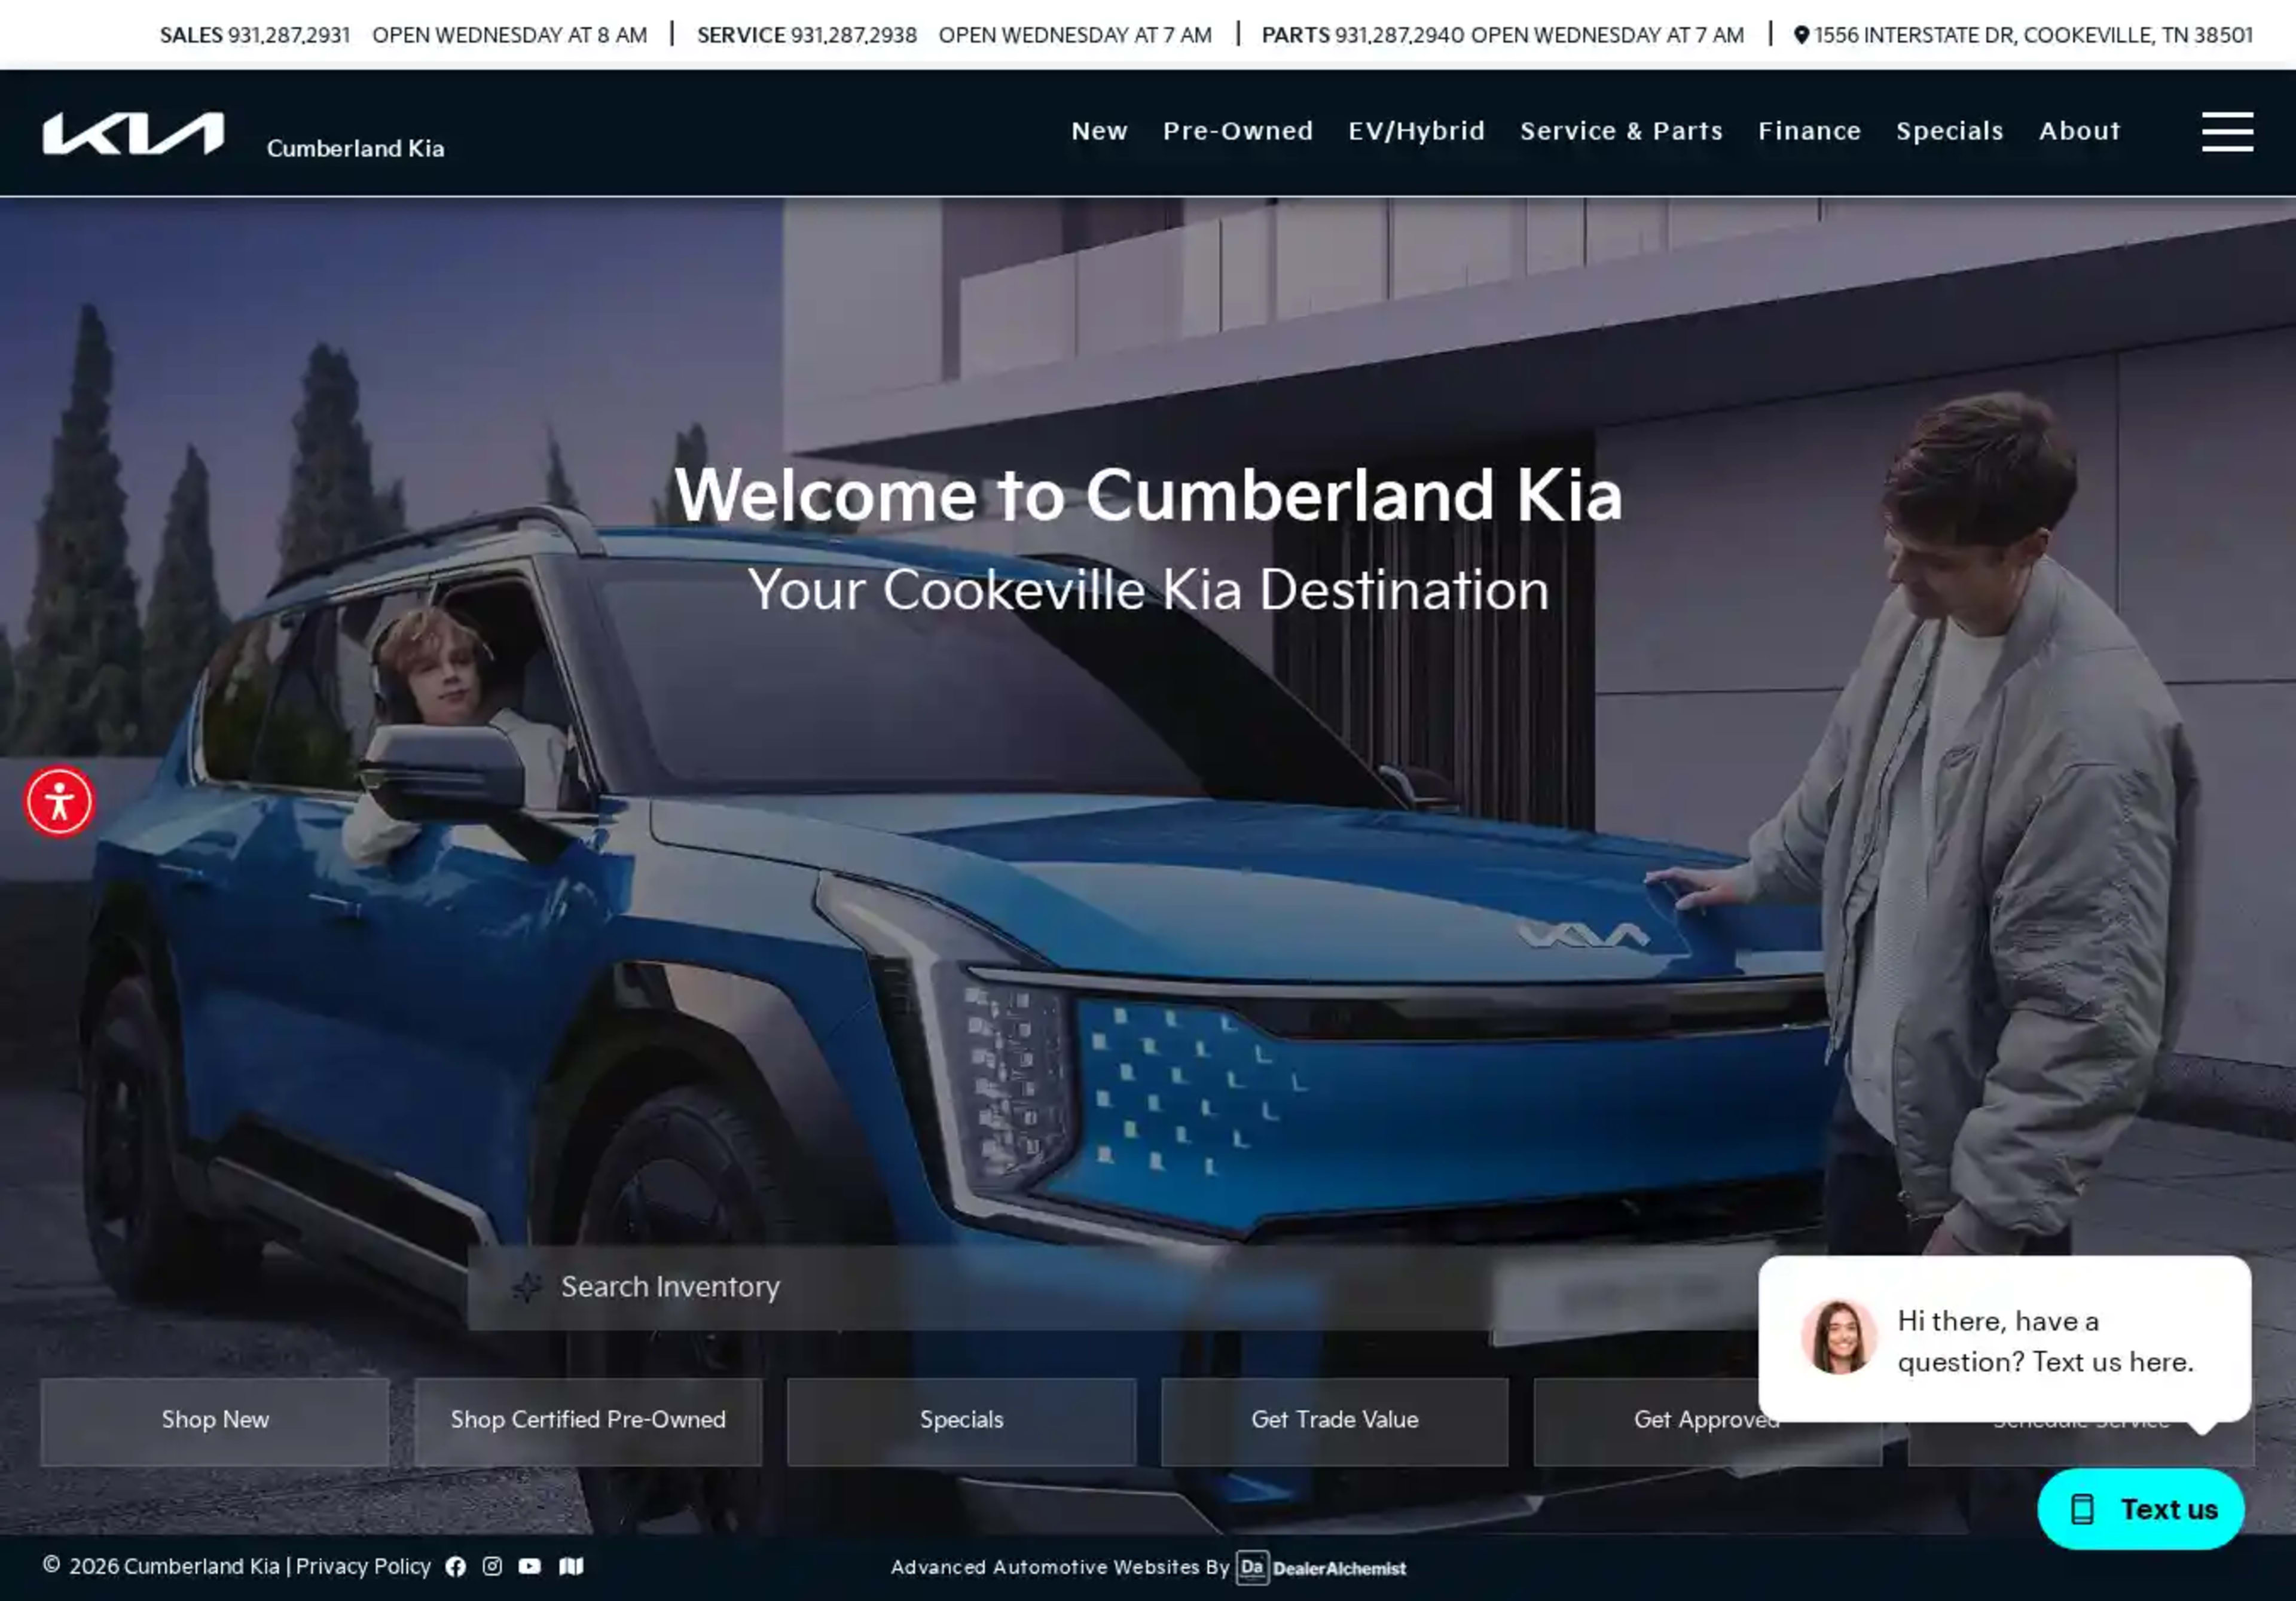Click the Cumberland Kia dealer name

[355, 148]
